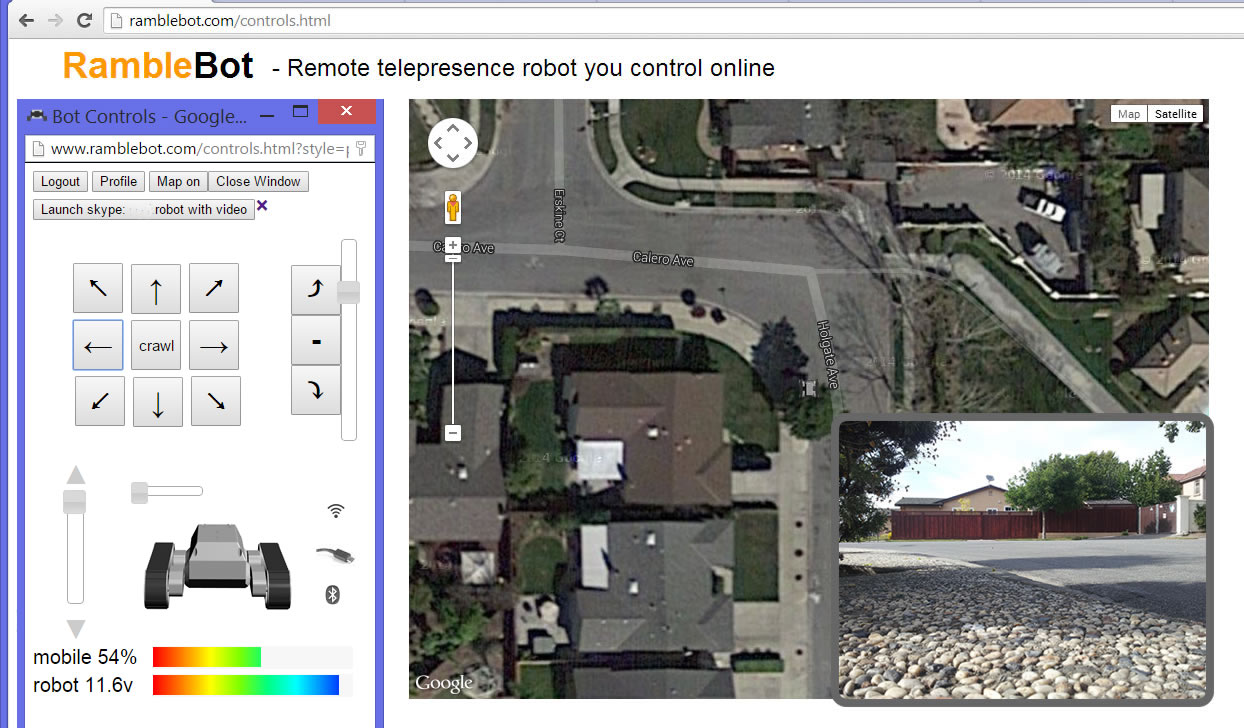Launch Skype with robot video
Viewport: 1244px width, 728px height.
point(144,209)
